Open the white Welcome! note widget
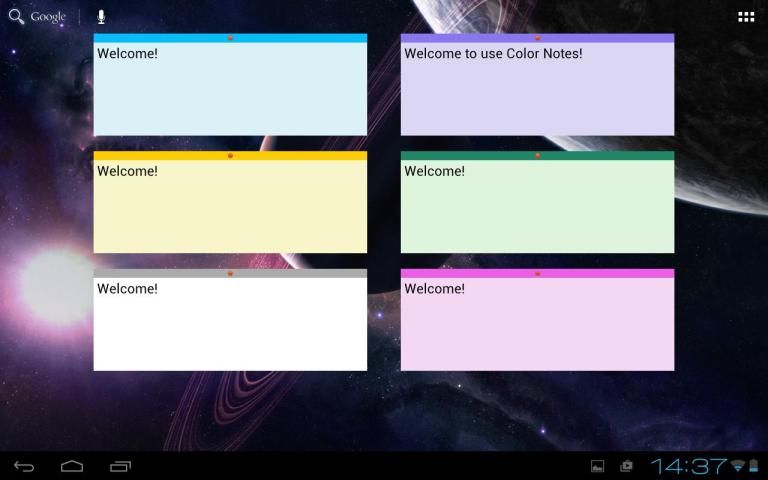The image size is (768, 480). coord(230,324)
